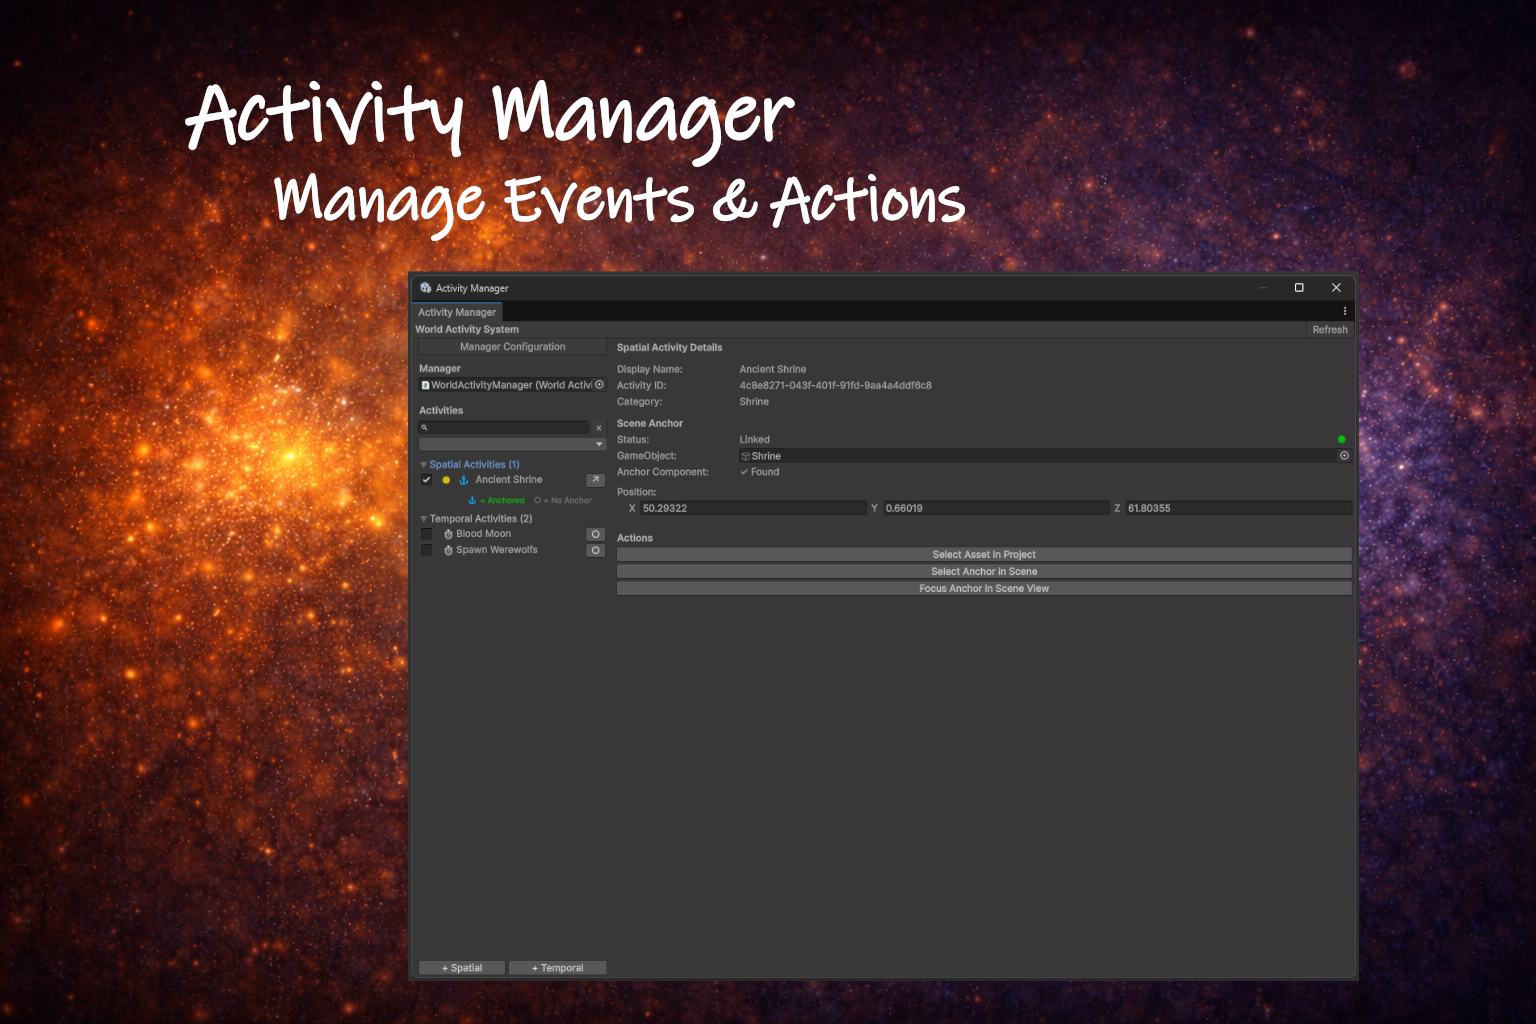Open the three-dot window options menu
This screenshot has width=1536, height=1024.
click(1344, 312)
